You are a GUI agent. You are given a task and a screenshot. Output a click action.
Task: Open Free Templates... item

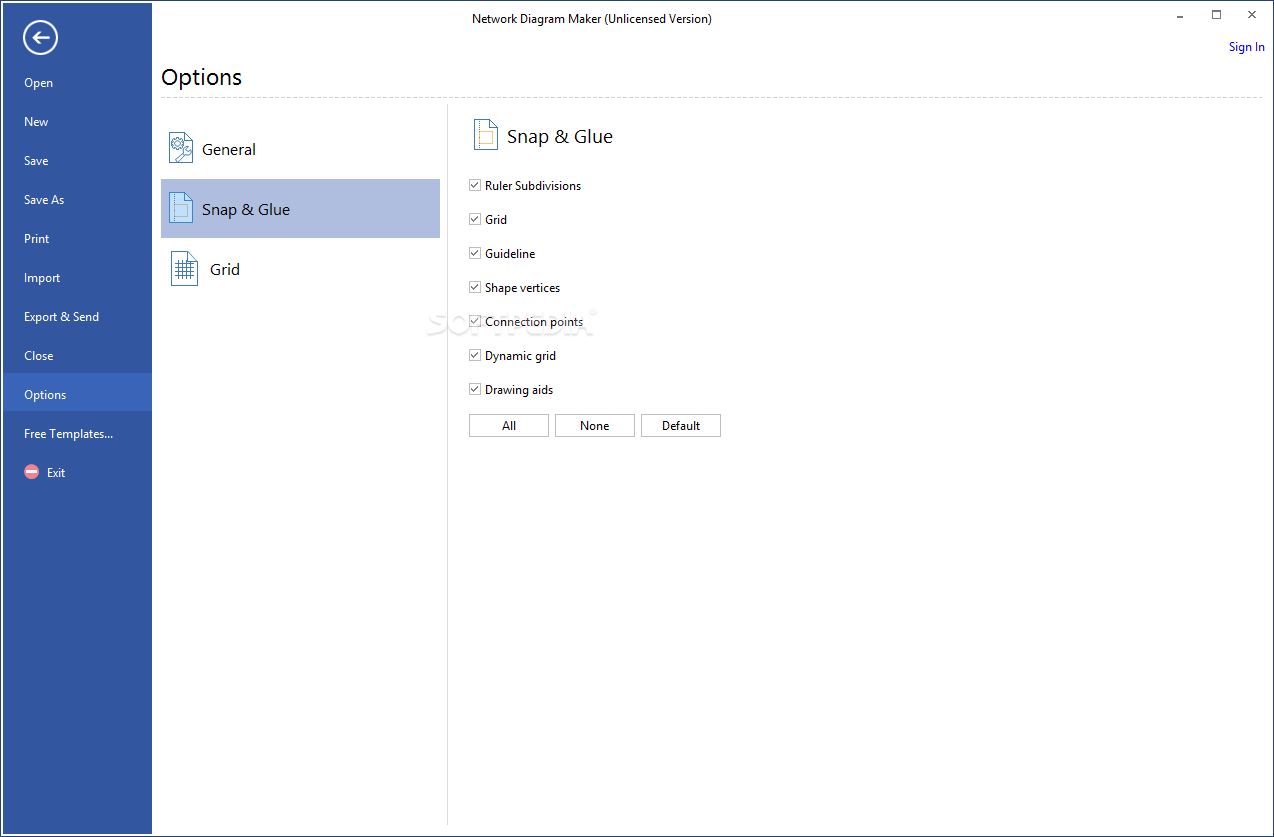[x=77, y=434]
